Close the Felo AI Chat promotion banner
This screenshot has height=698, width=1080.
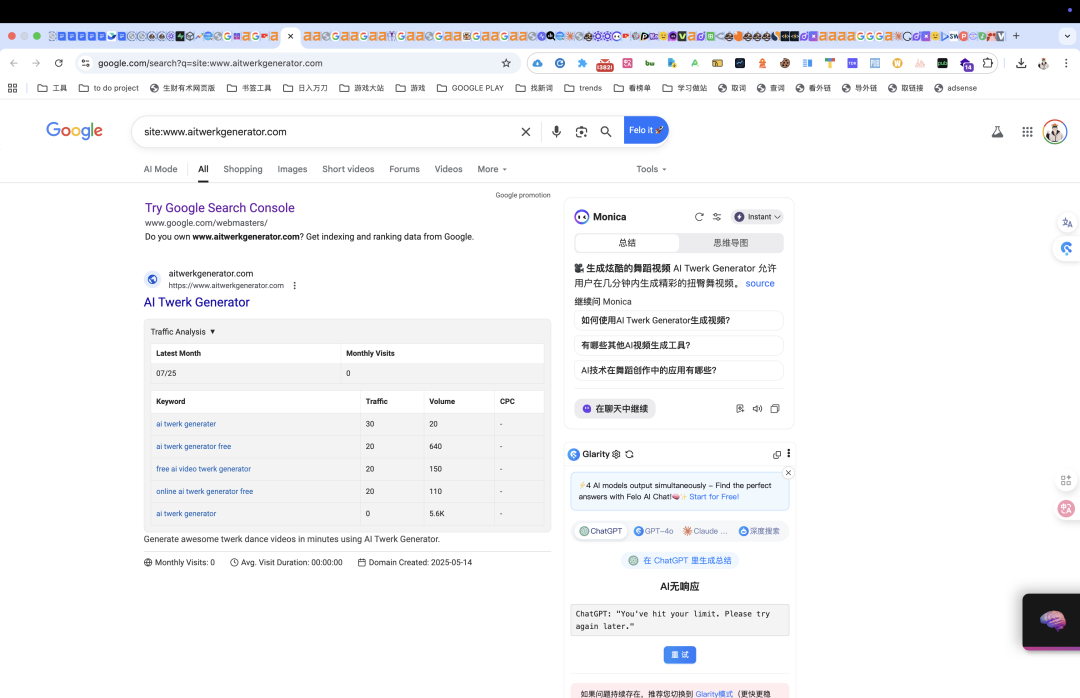pos(789,473)
